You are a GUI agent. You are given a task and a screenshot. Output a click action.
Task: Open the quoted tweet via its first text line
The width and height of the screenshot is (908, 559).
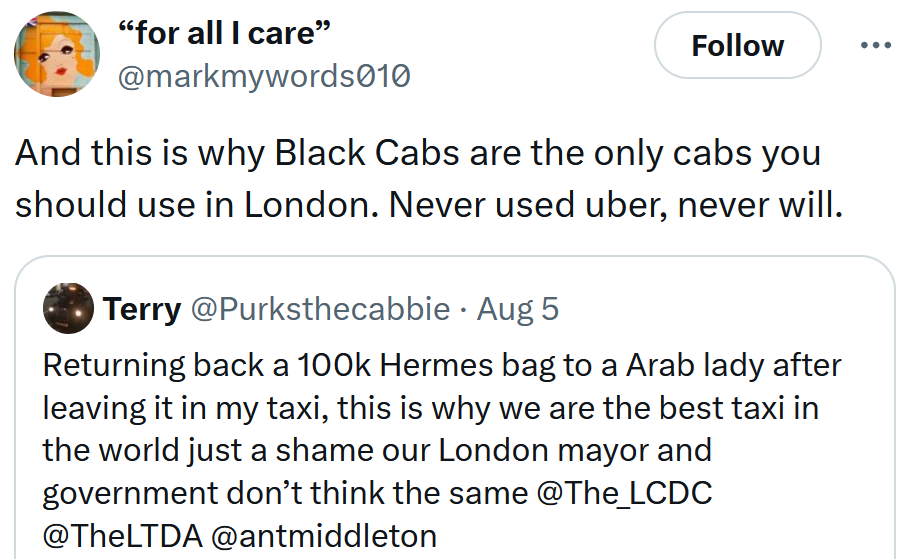point(442,364)
